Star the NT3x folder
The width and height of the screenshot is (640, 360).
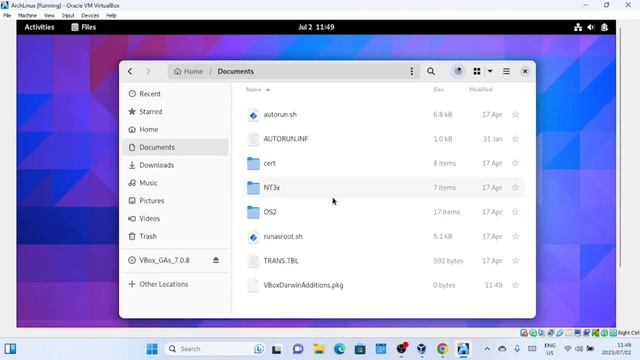point(515,188)
